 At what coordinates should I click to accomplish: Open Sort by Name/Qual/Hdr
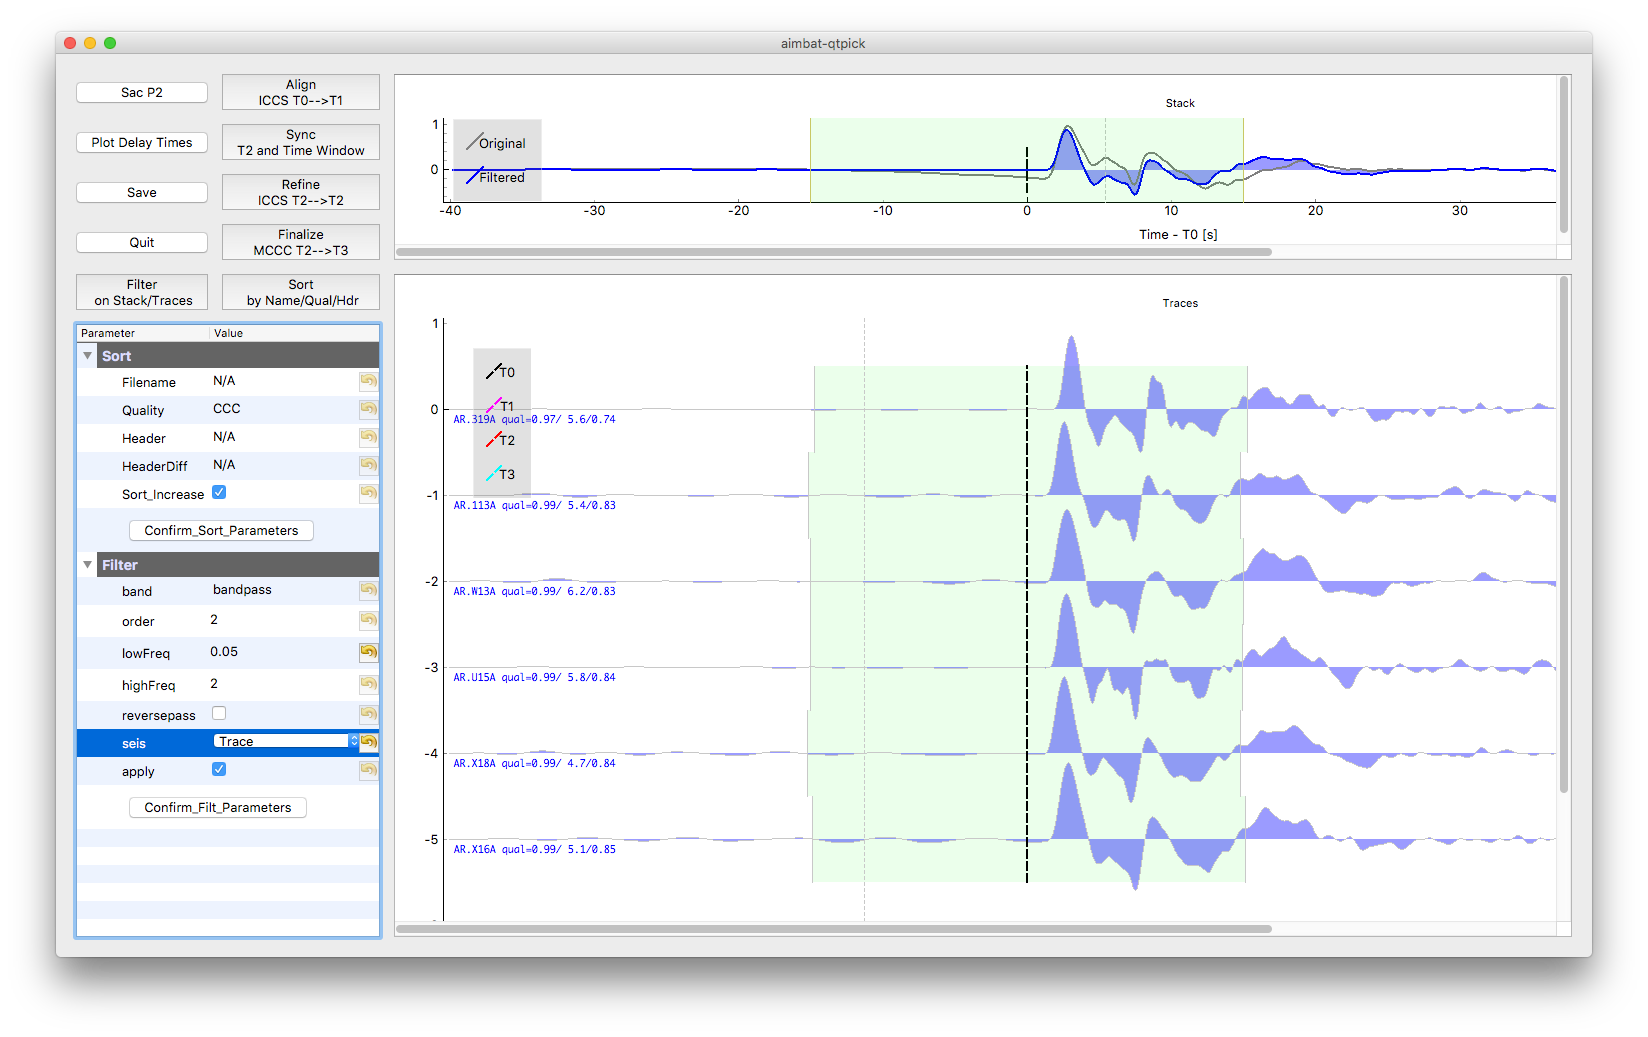click(301, 292)
